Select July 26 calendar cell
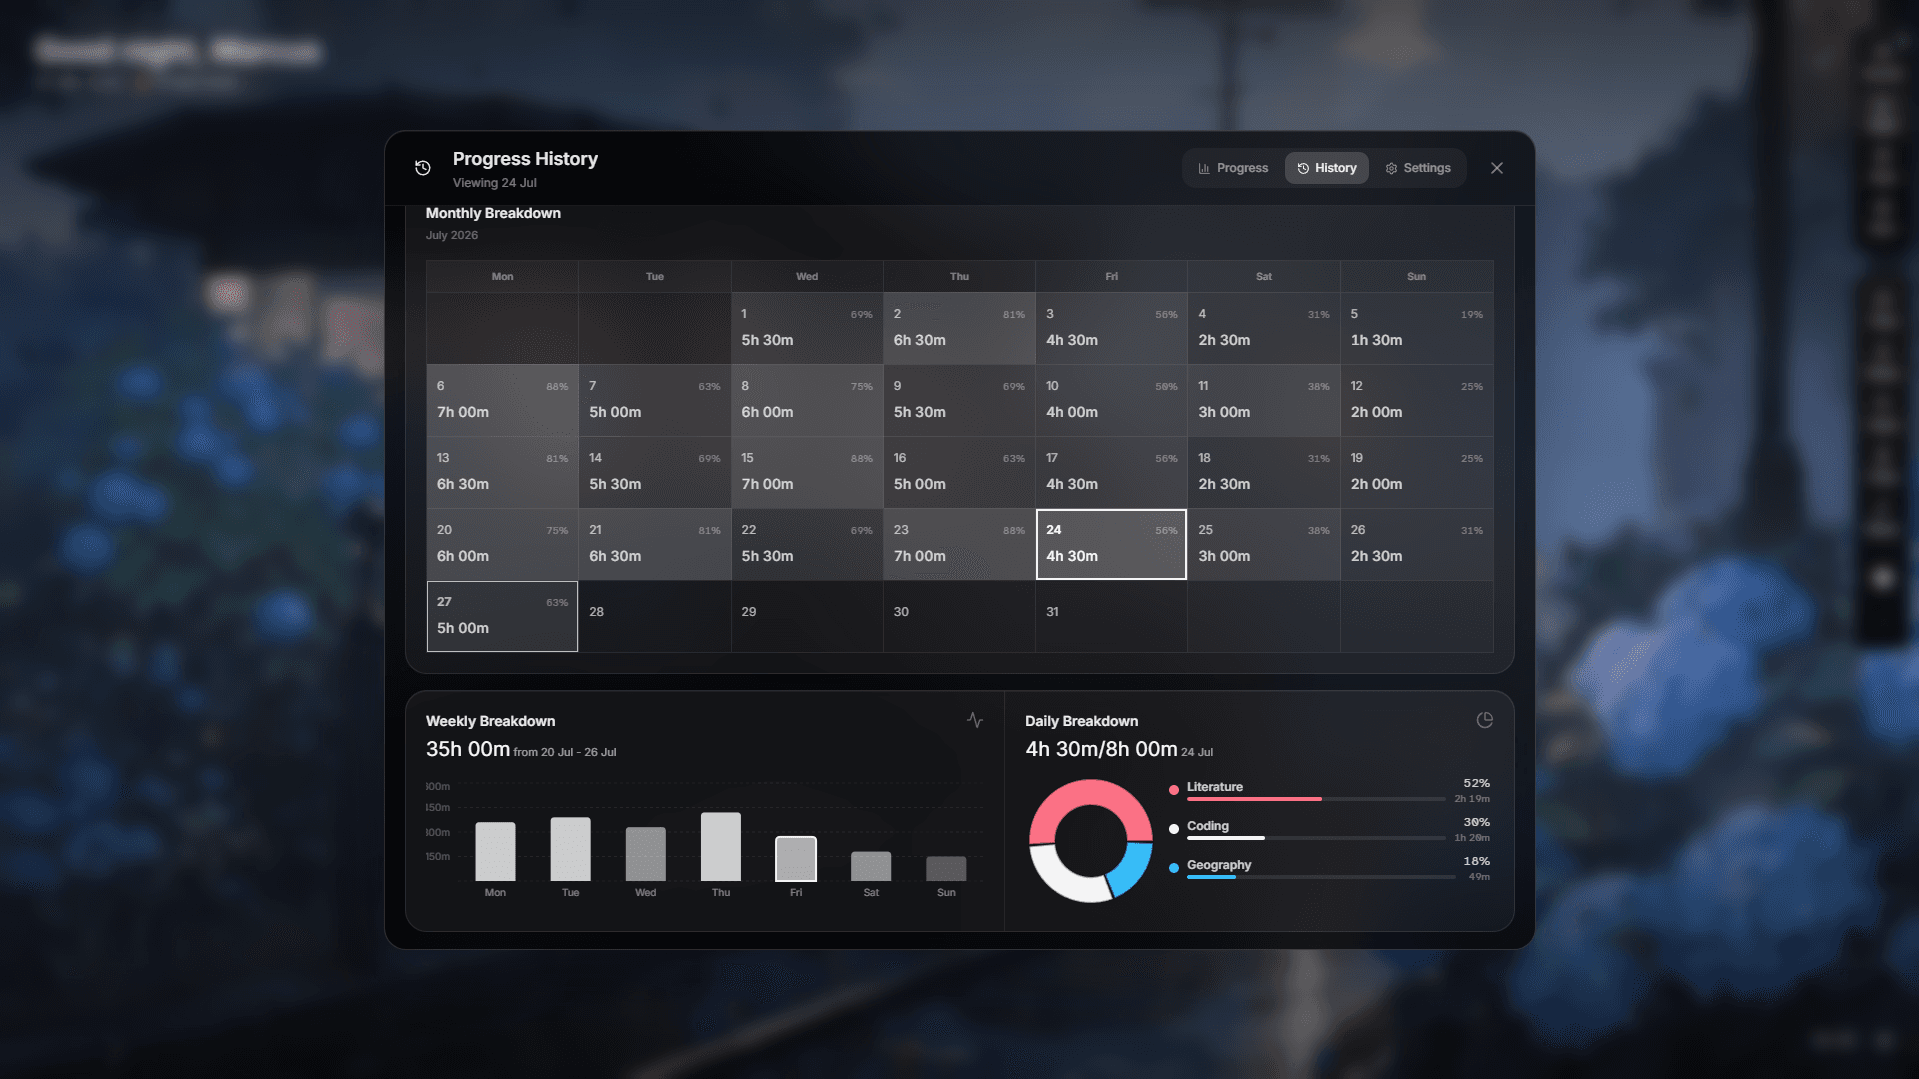 [1417, 544]
